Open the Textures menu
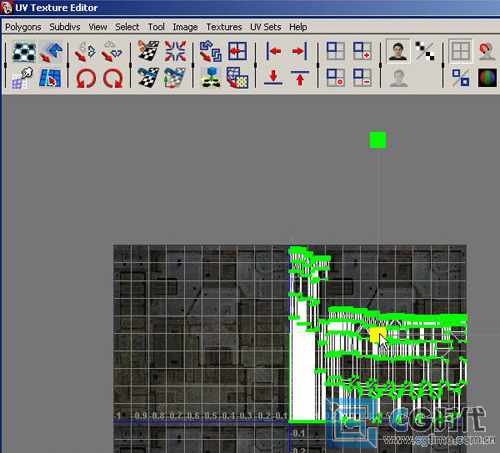Viewport: 500px width, 453px height. pyautogui.click(x=224, y=27)
